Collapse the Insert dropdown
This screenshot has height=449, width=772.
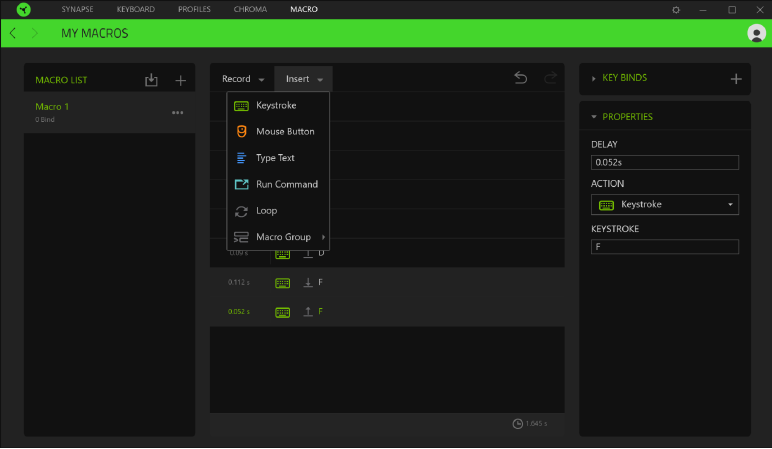(x=304, y=79)
